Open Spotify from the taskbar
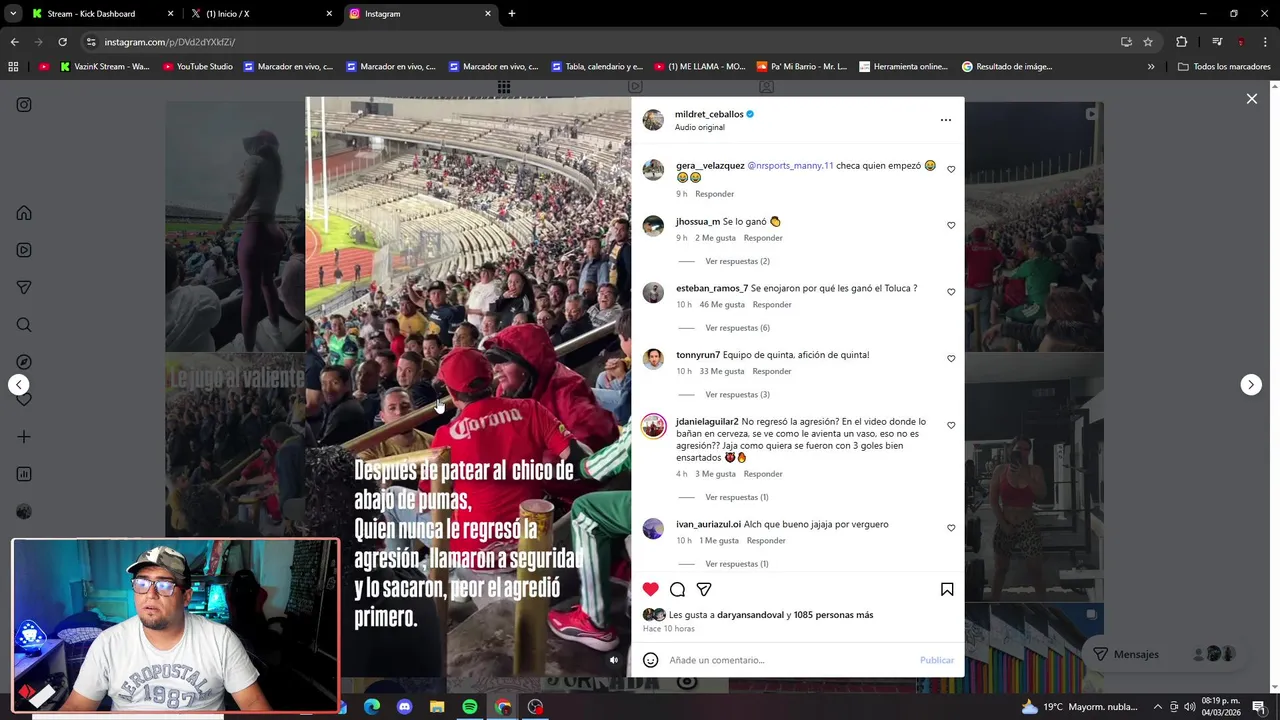The width and height of the screenshot is (1280, 720). pyautogui.click(x=470, y=707)
